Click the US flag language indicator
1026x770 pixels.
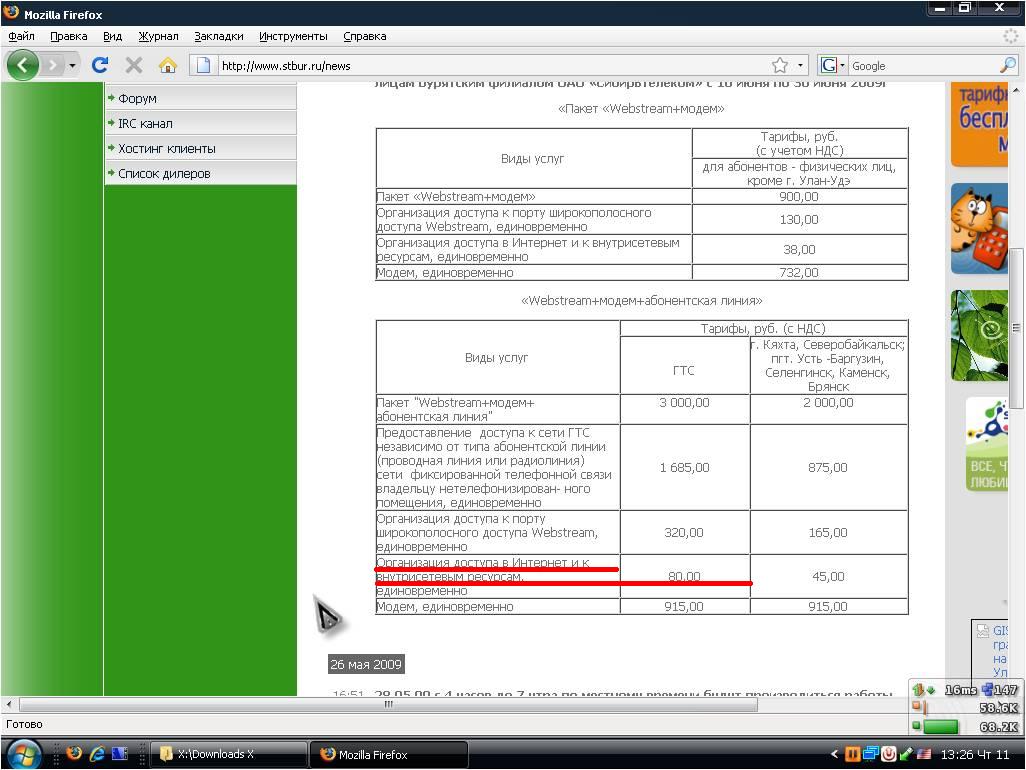924,754
